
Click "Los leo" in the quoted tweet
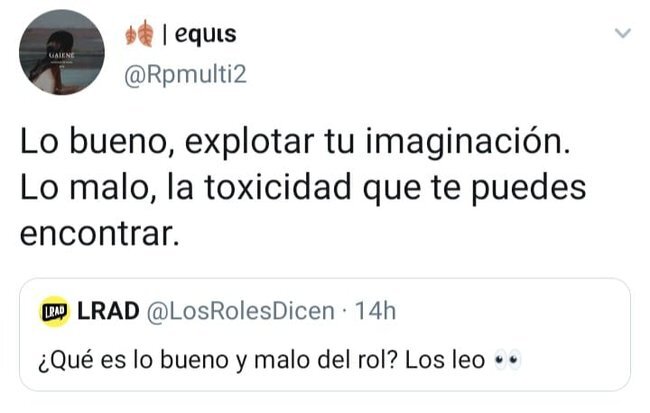445,360
